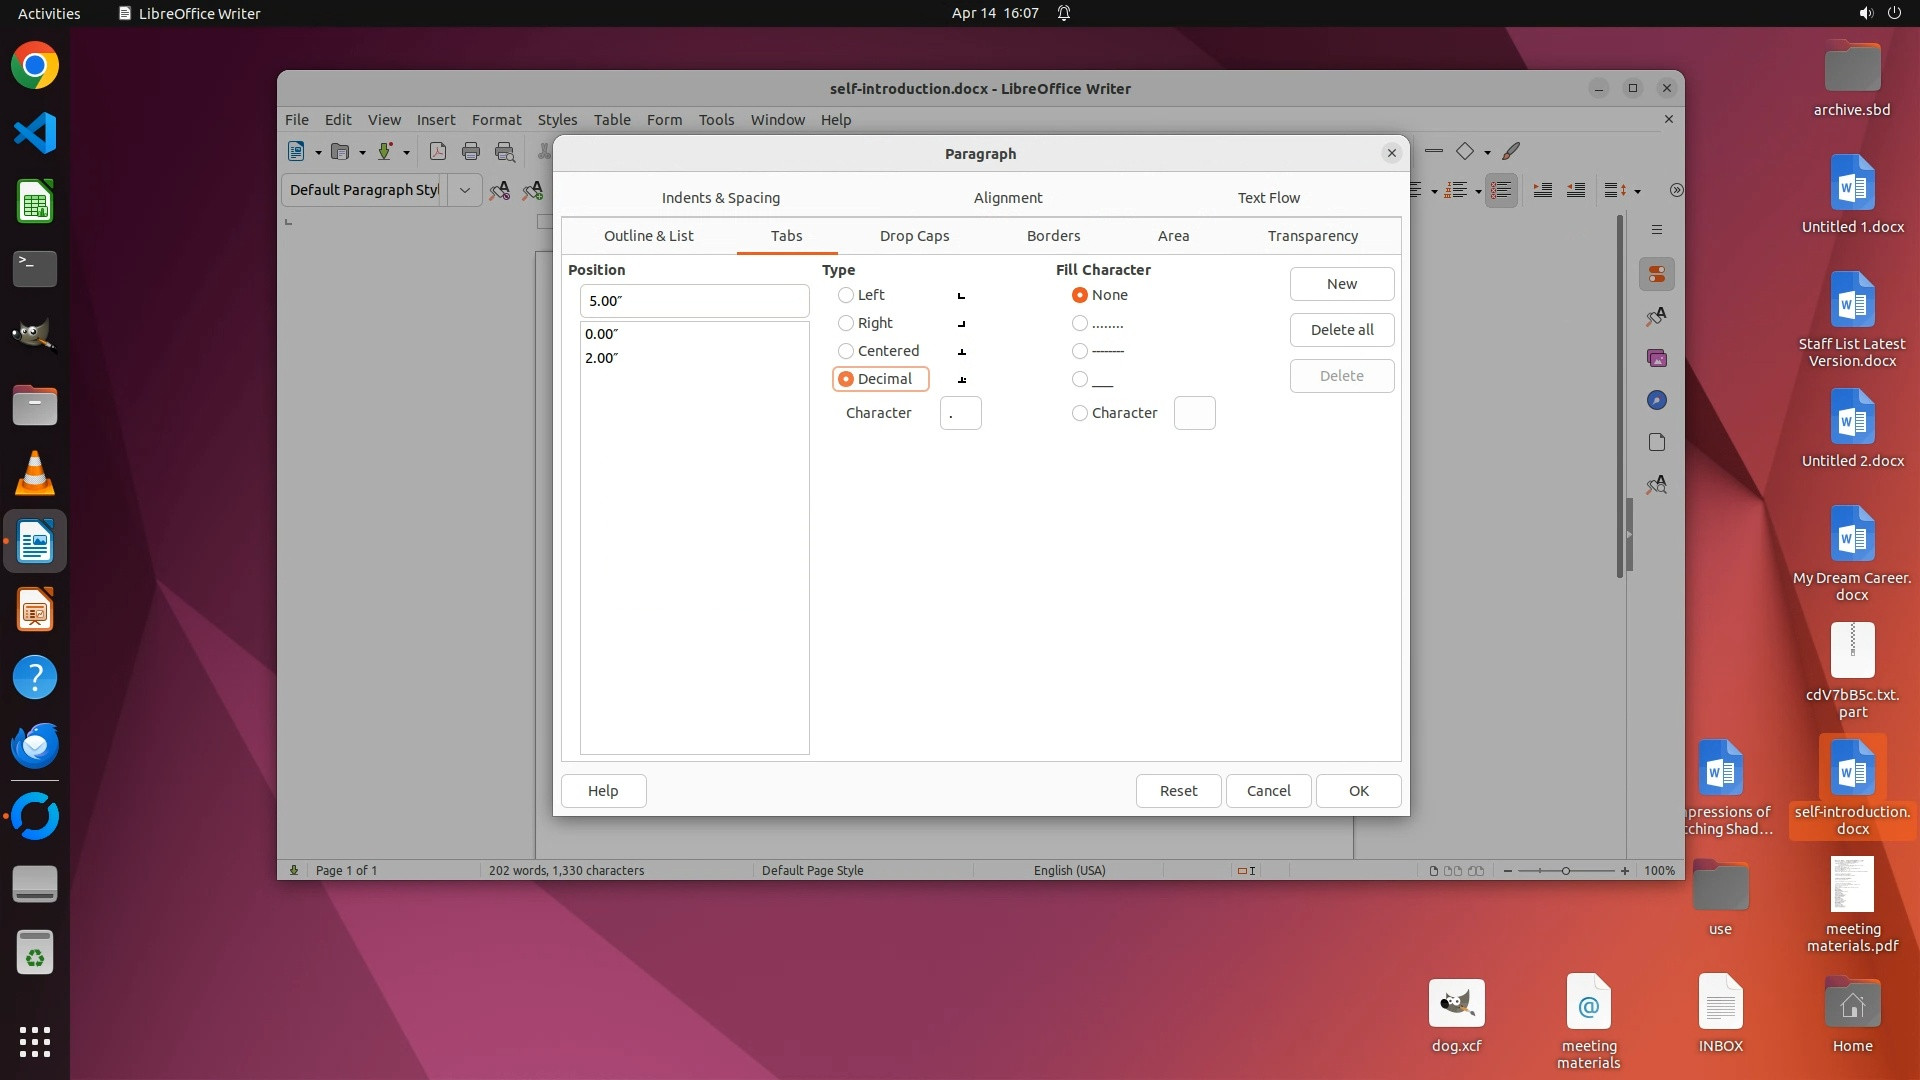Click the Print Preview toolbar icon

[x=505, y=152]
